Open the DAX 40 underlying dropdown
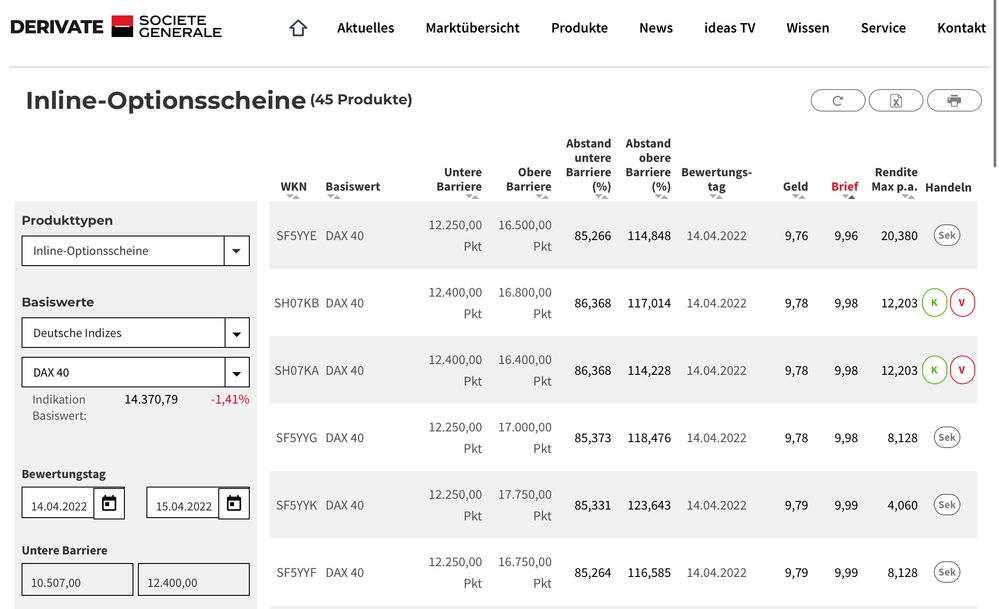Screen dimensions: 999x609 (236, 373)
